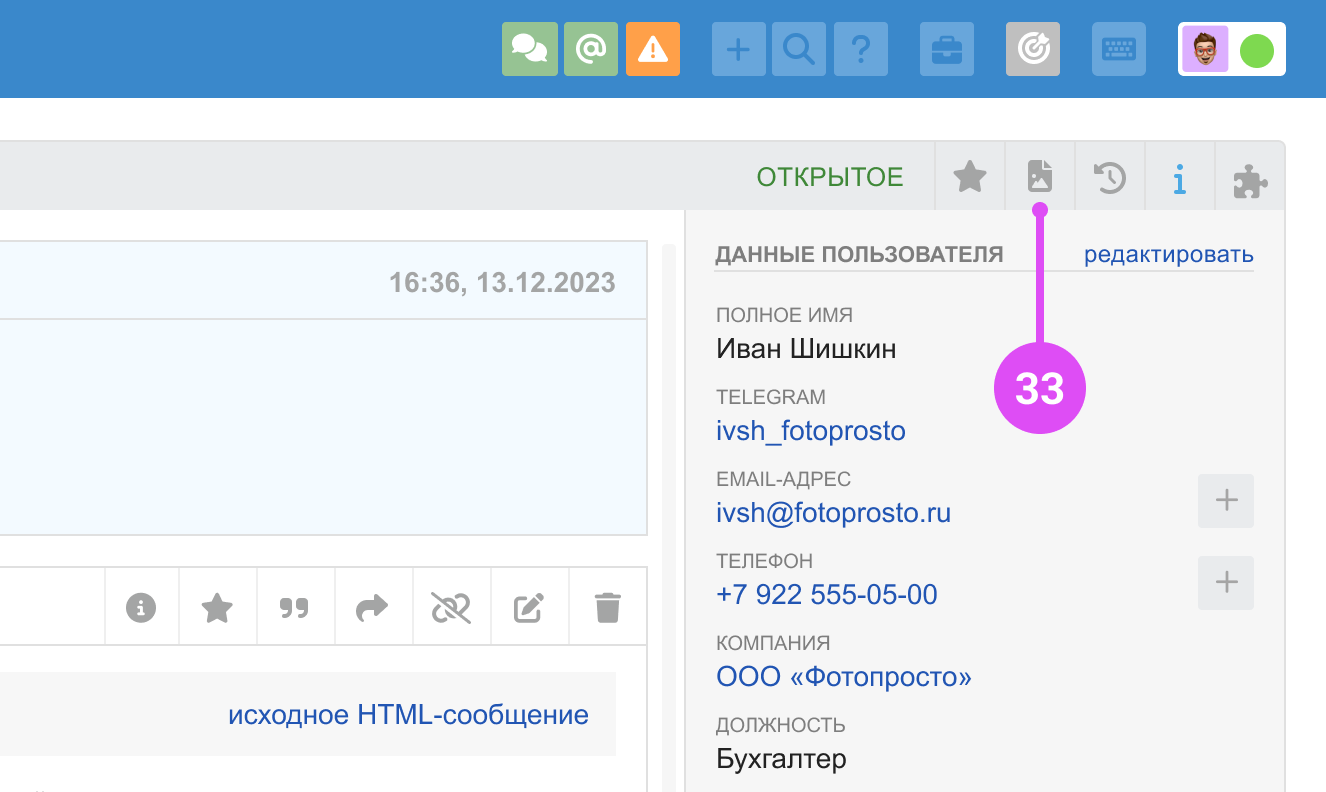
Task: Click the редактировать link
Action: click(1168, 255)
